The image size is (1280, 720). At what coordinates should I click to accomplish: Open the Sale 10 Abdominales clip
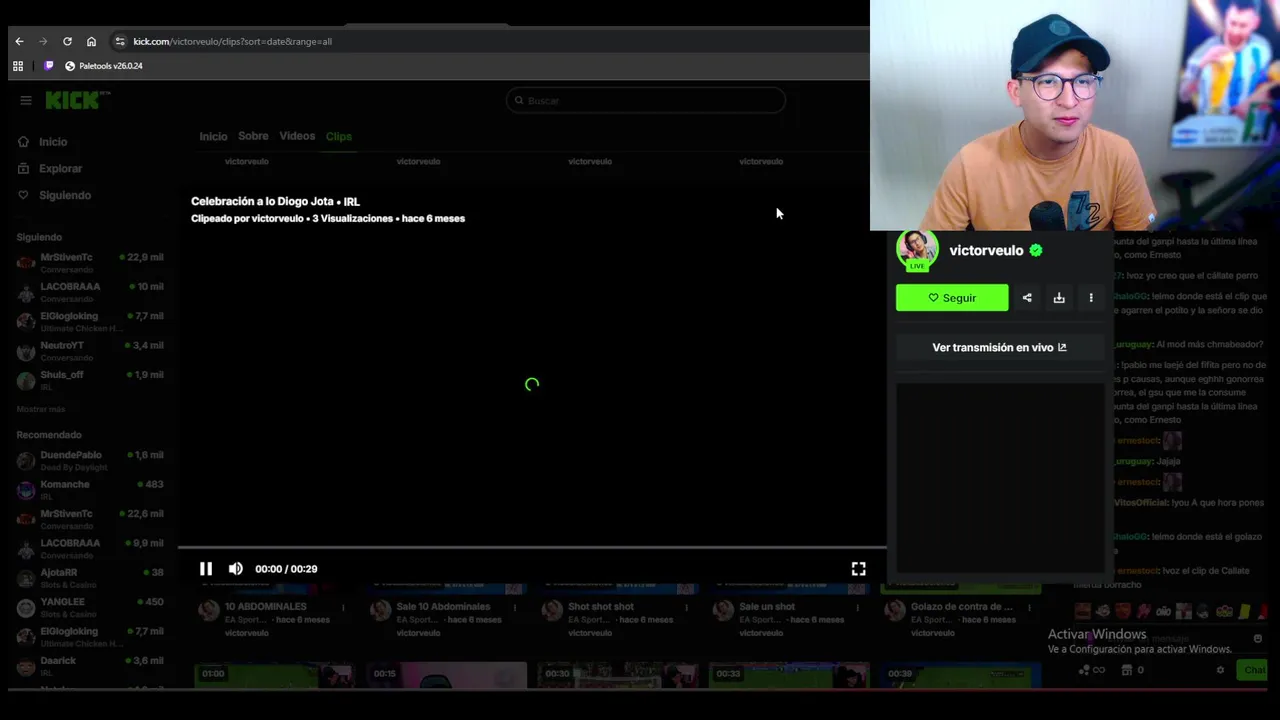[443, 607]
